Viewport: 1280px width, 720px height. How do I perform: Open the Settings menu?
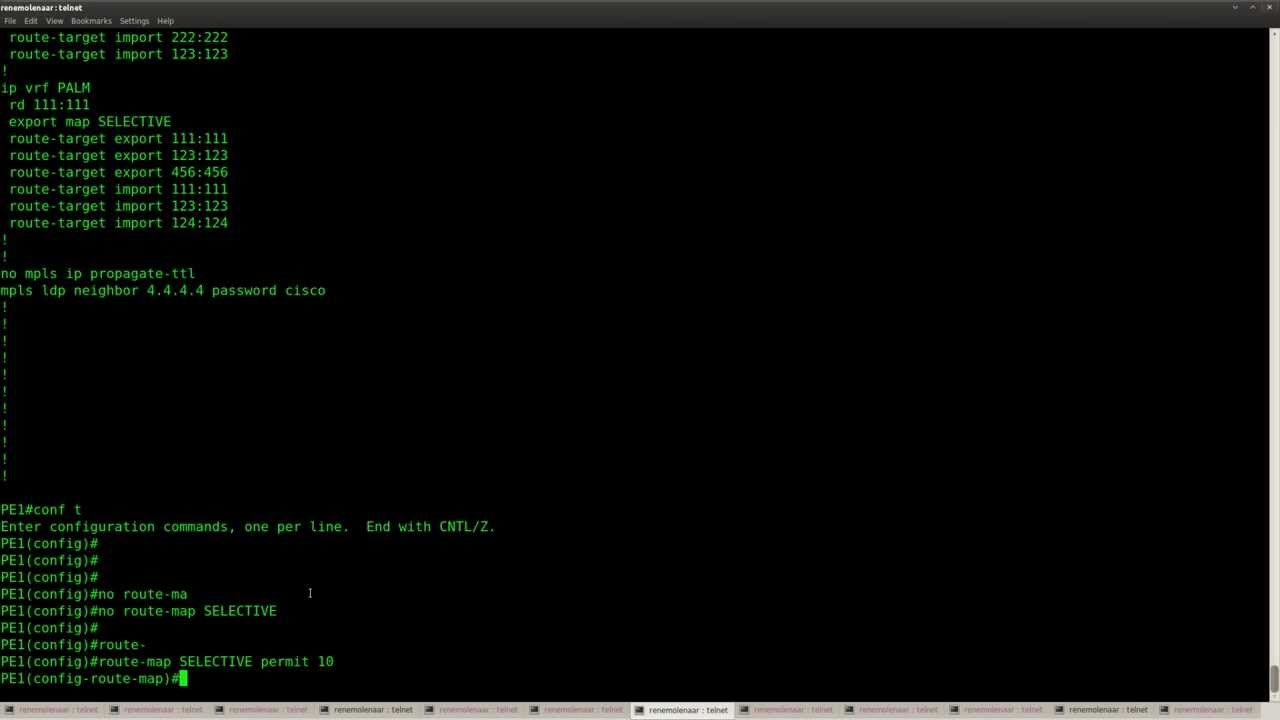pyautogui.click(x=134, y=21)
